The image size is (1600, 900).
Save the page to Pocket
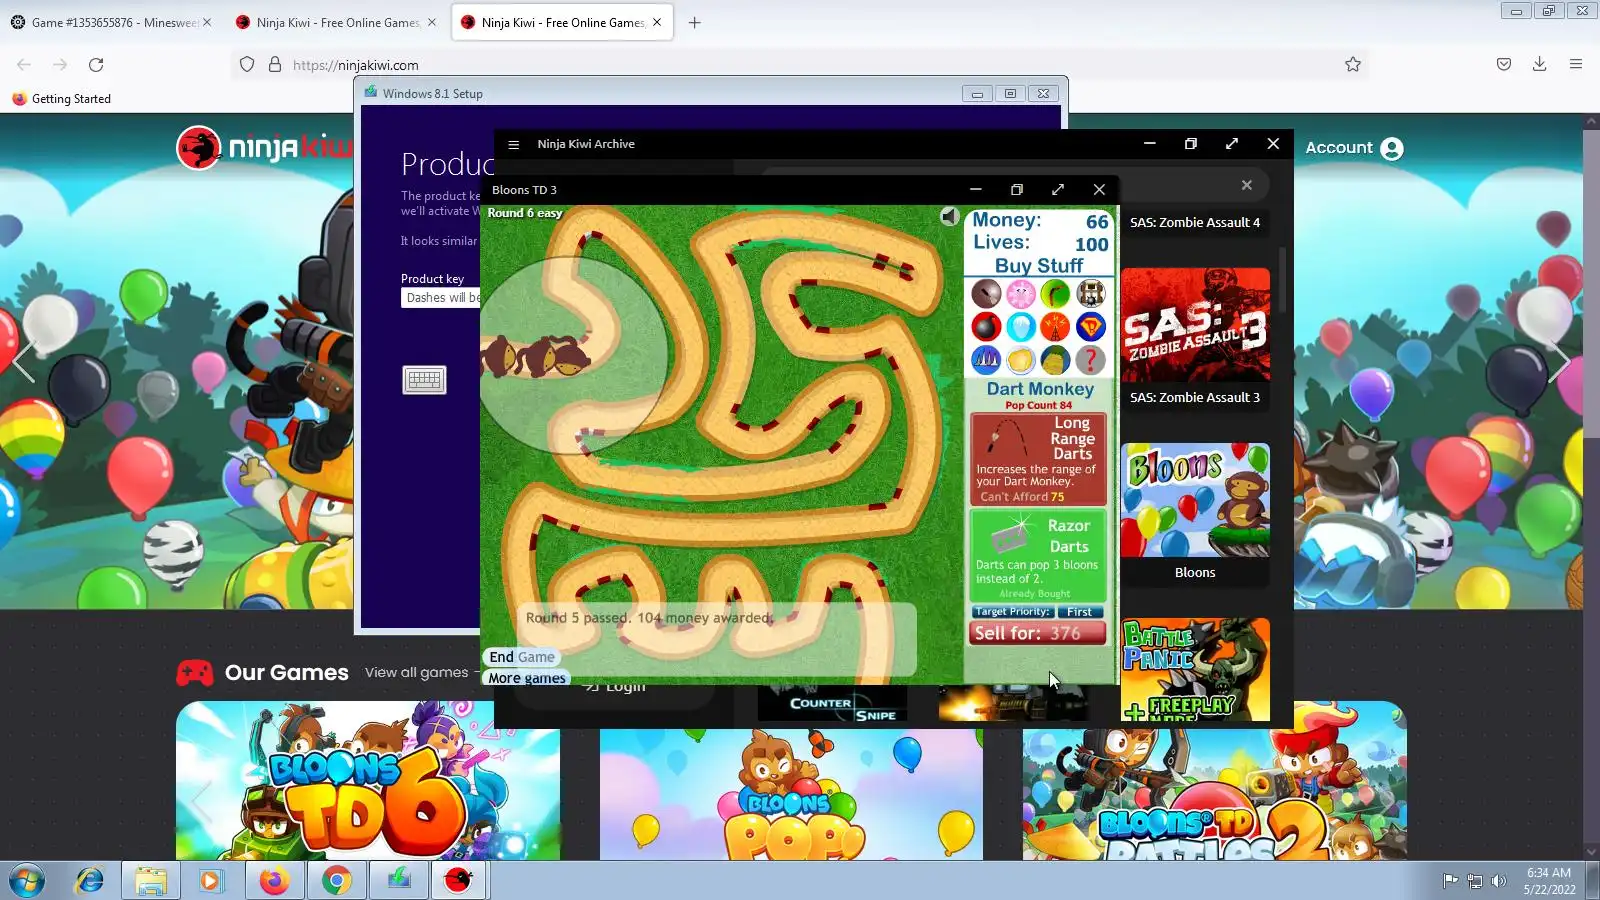(1503, 65)
